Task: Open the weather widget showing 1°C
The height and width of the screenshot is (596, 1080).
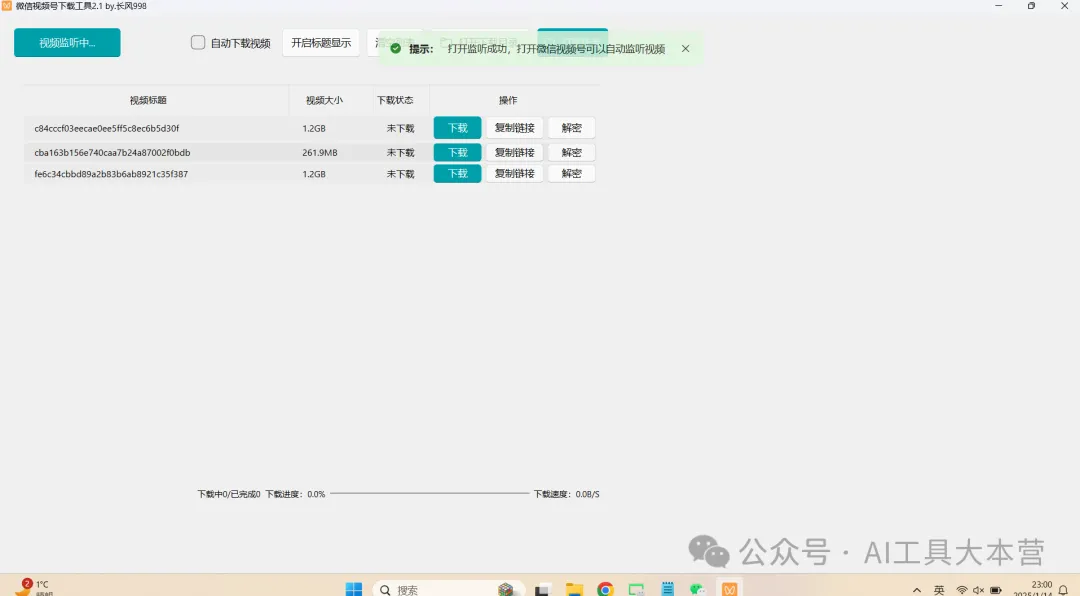Action: tap(32, 588)
